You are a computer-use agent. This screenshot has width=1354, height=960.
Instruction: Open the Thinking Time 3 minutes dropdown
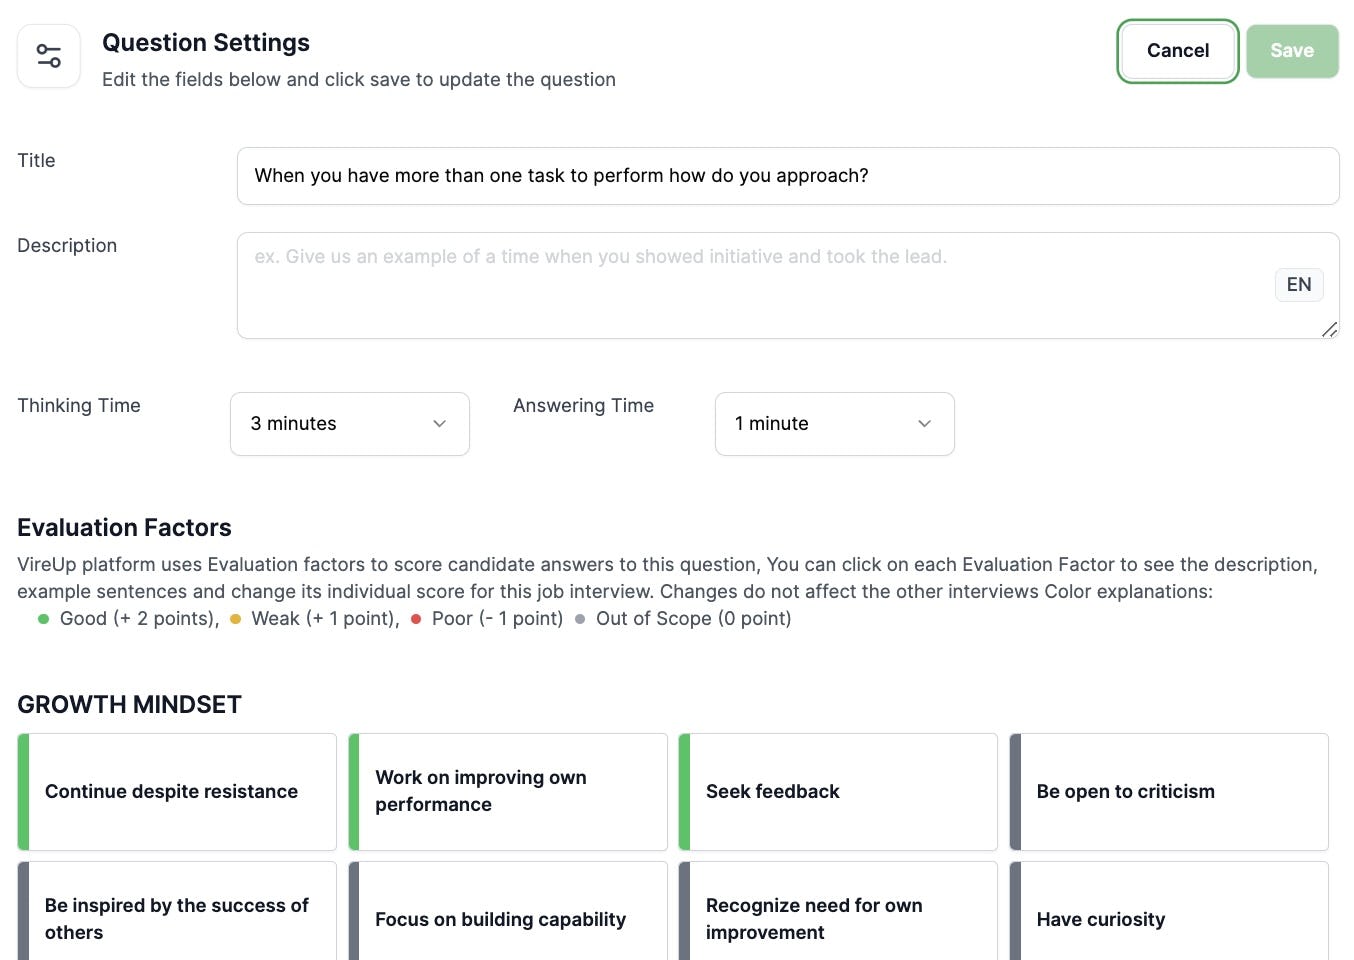(350, 424)
